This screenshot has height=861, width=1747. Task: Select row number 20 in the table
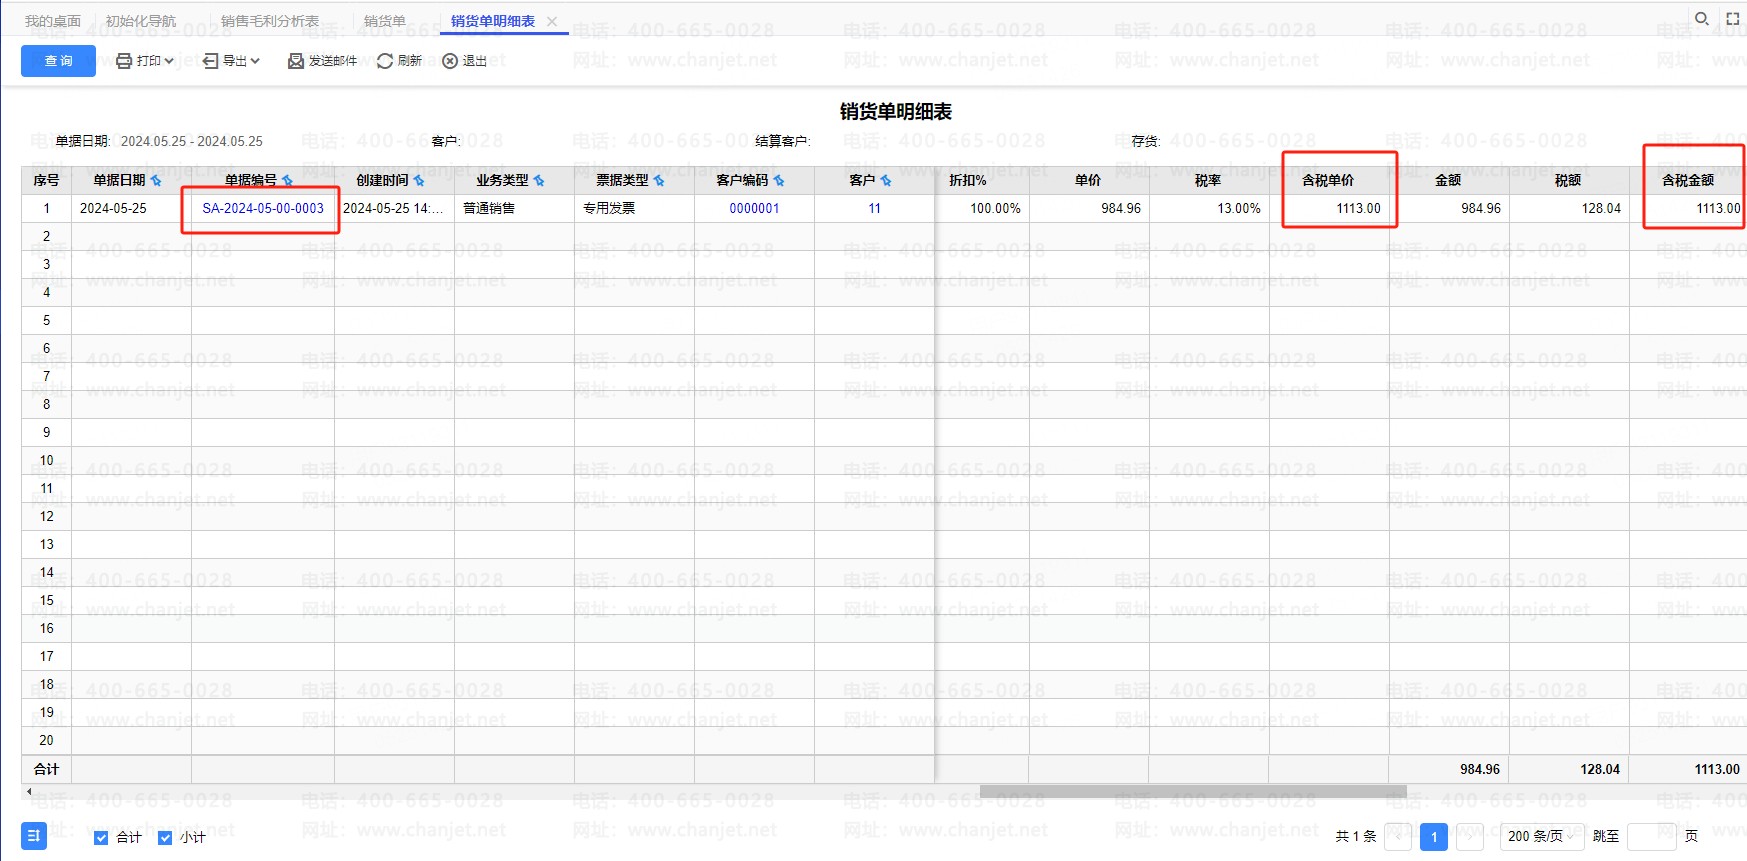(x=46, y=740)
